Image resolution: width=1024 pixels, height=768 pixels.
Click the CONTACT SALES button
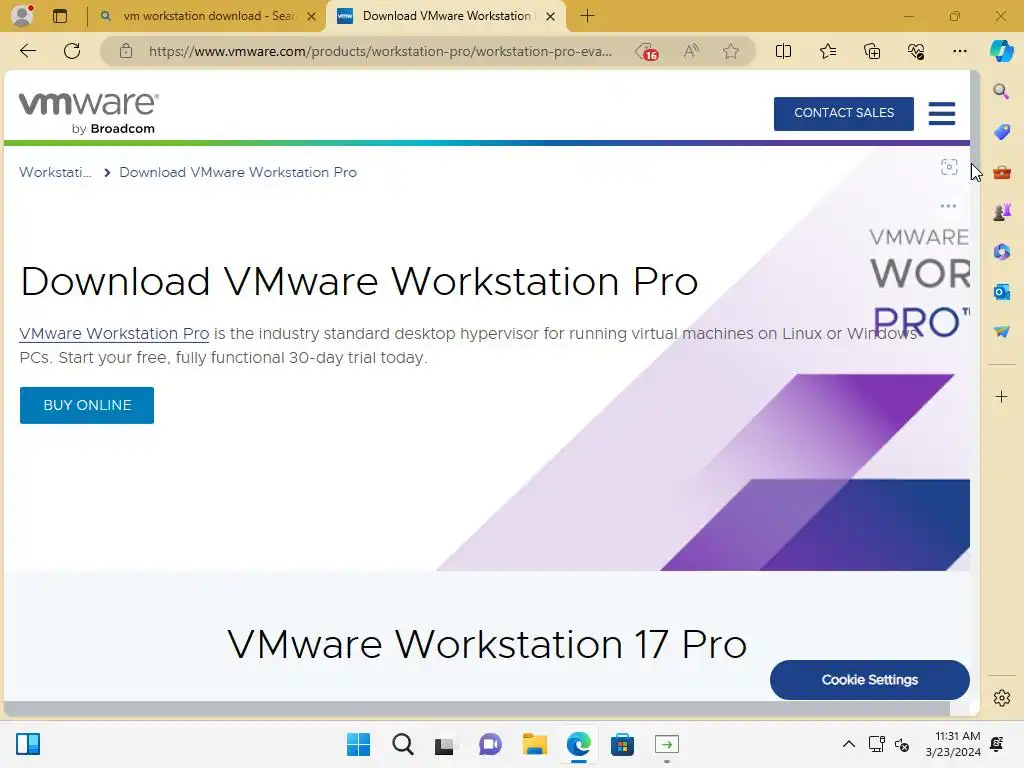point(844,113)
